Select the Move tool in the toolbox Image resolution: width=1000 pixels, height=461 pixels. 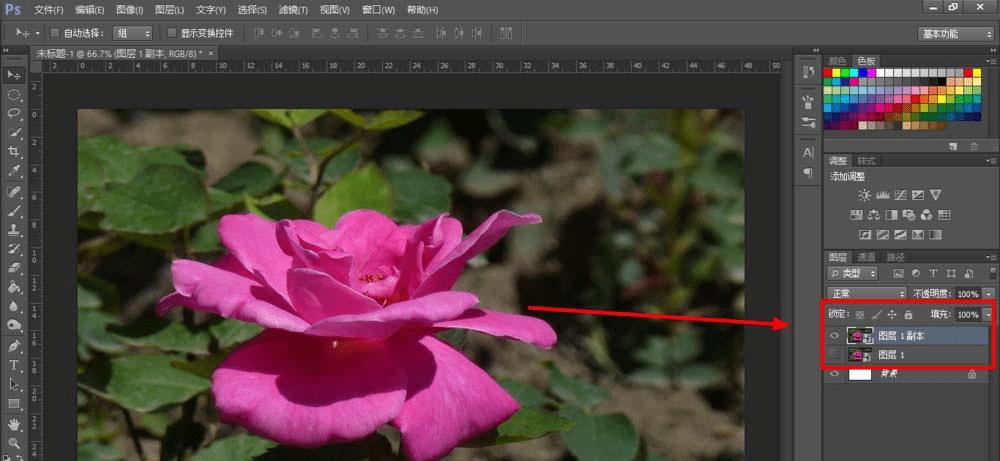[x=14, y=75]
